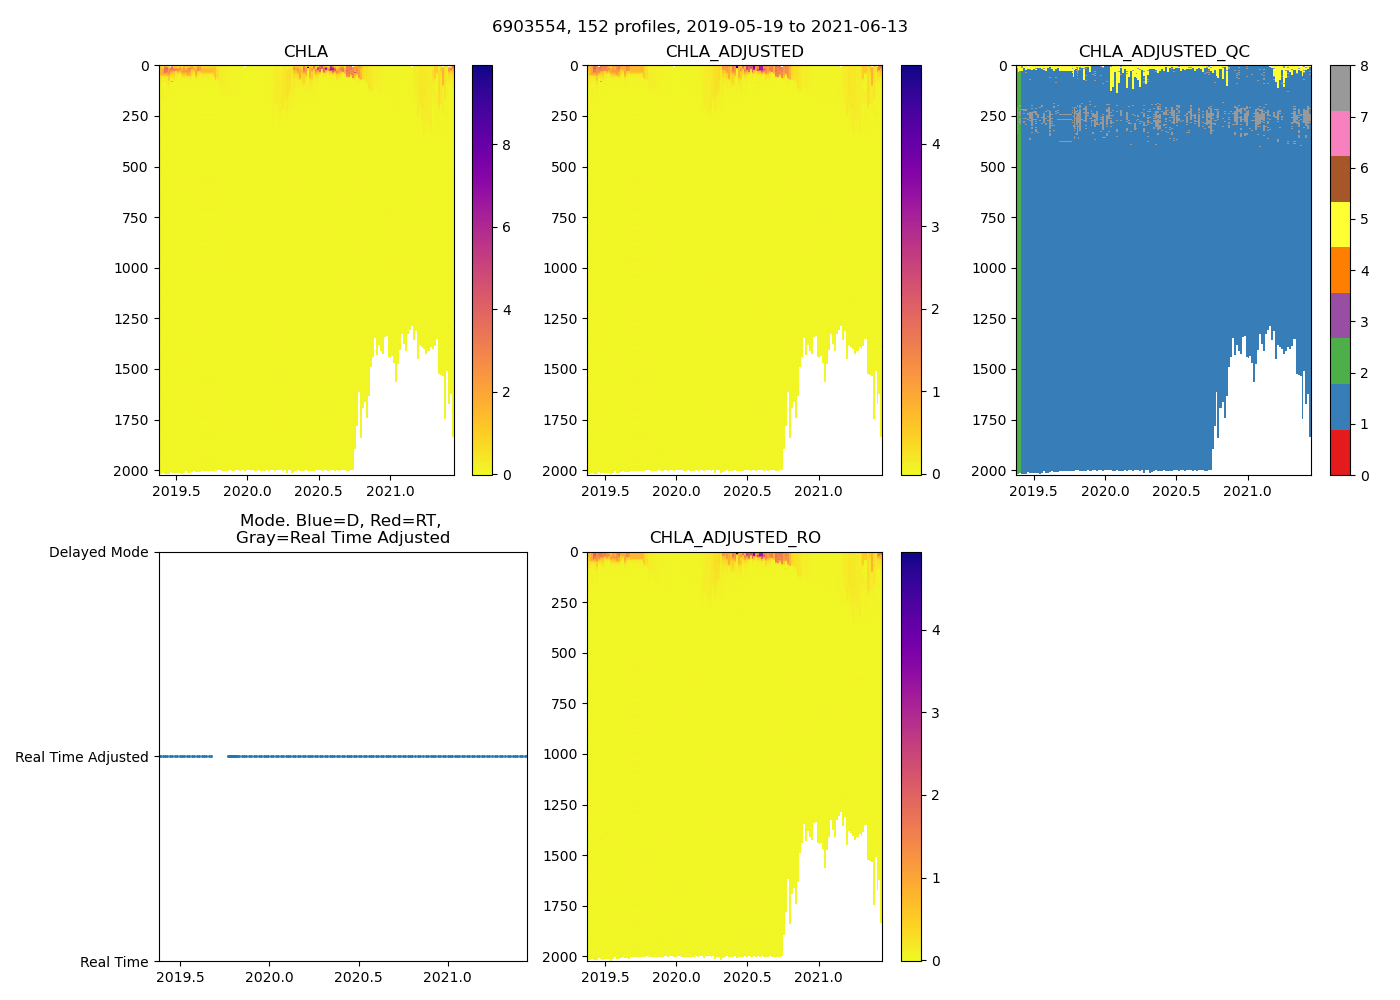1400x1000 pixels.
Task: Select the pink QC colorbar segment
Action: coord(1340,133)
